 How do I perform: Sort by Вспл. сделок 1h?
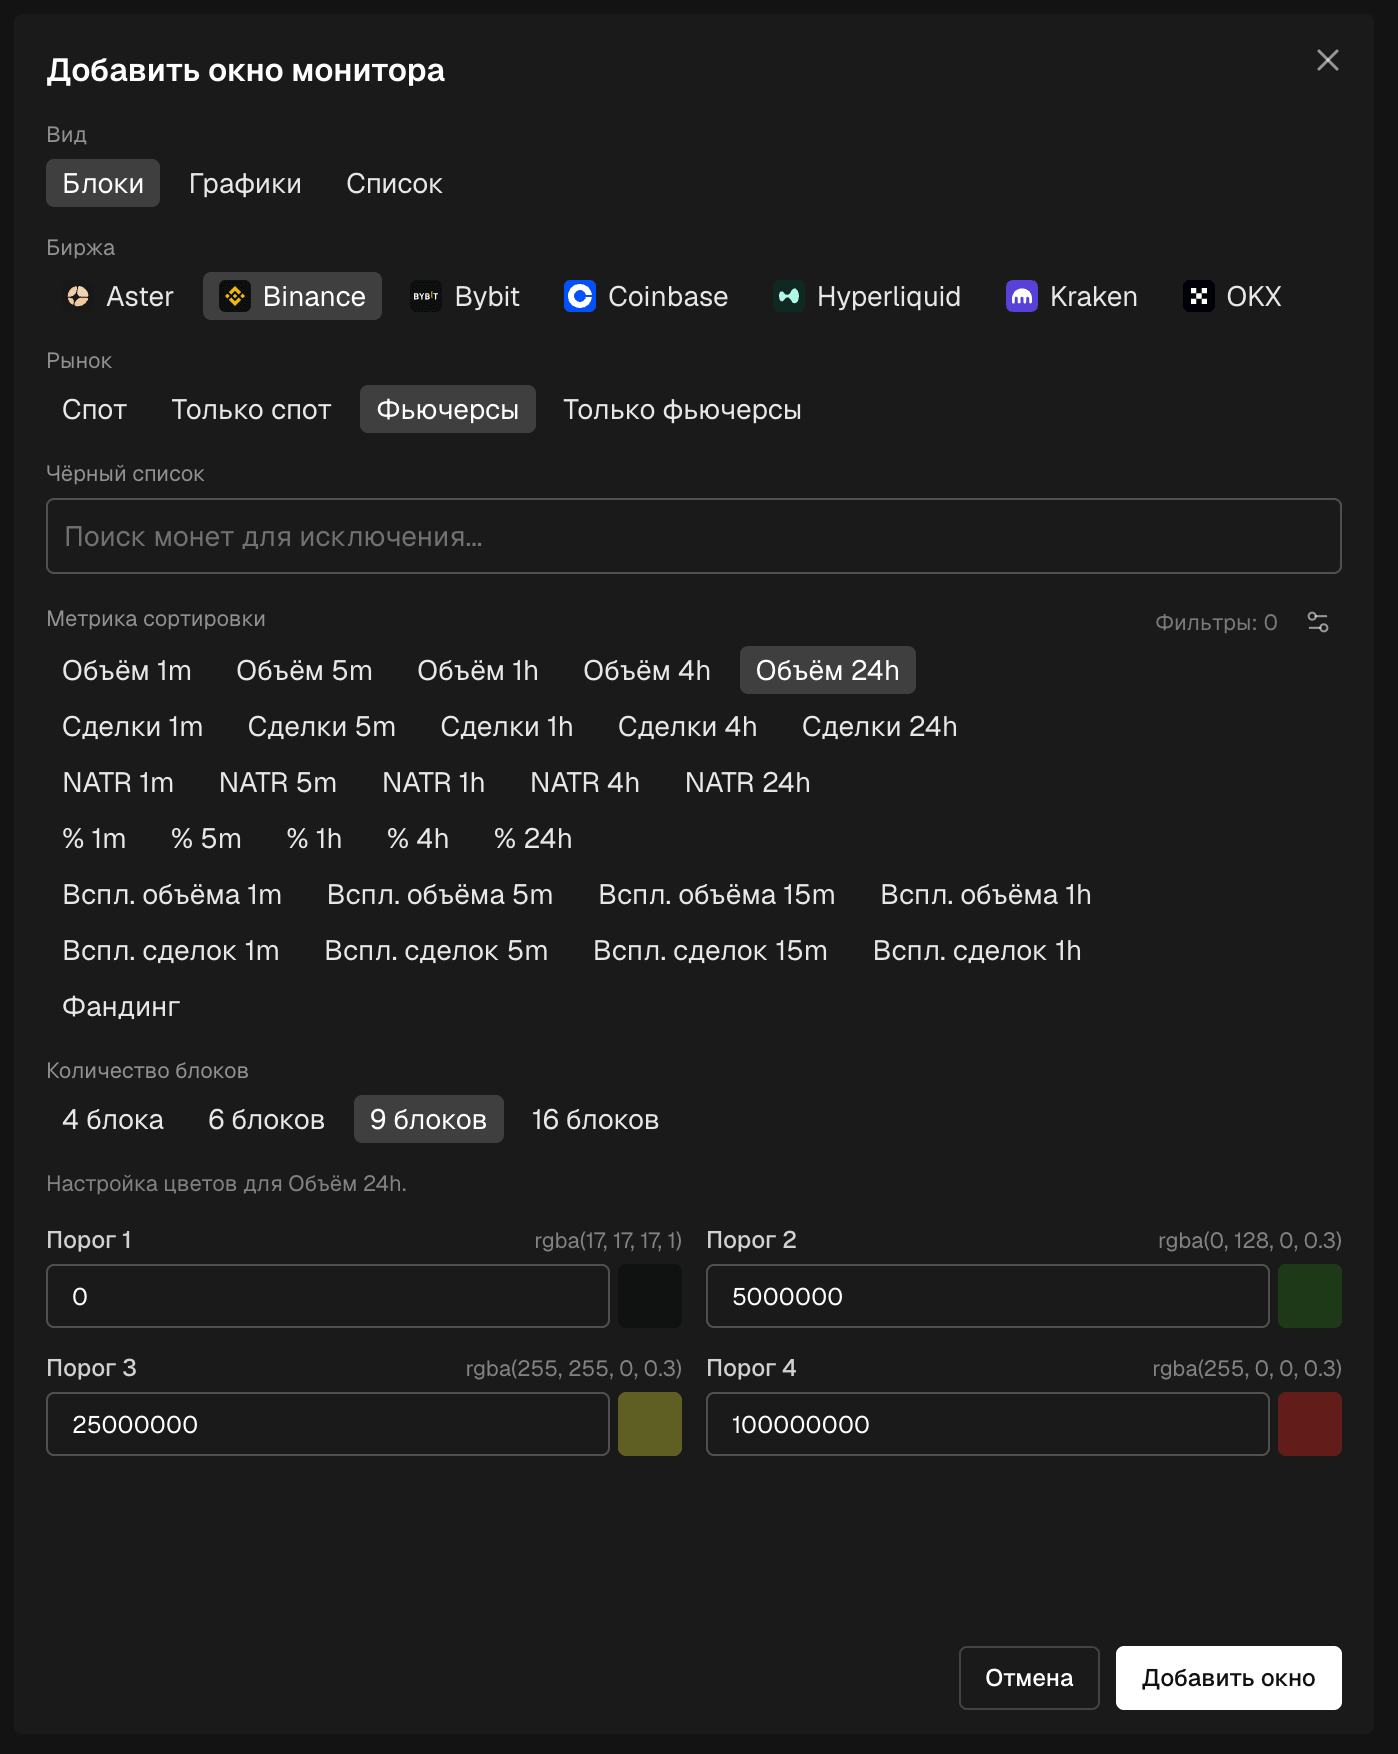[x=977, y=951]
